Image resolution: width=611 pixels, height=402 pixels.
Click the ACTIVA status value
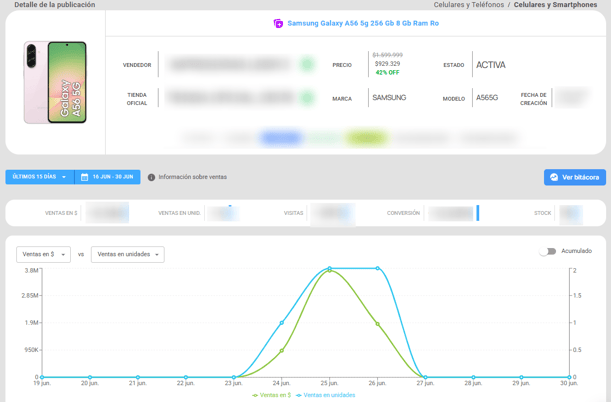491,65
